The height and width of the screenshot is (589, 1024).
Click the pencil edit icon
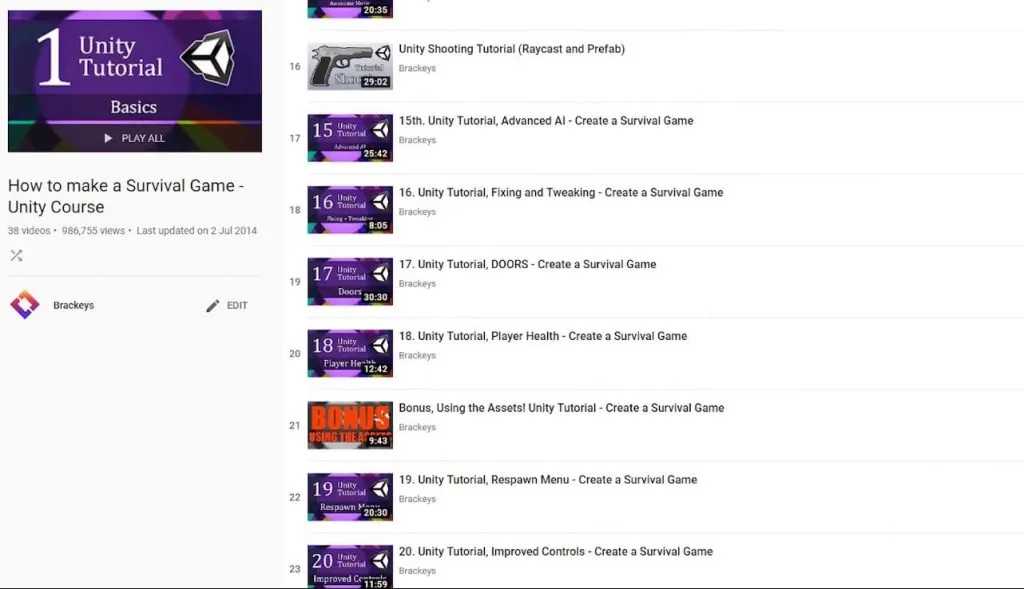tap(213, 306)
